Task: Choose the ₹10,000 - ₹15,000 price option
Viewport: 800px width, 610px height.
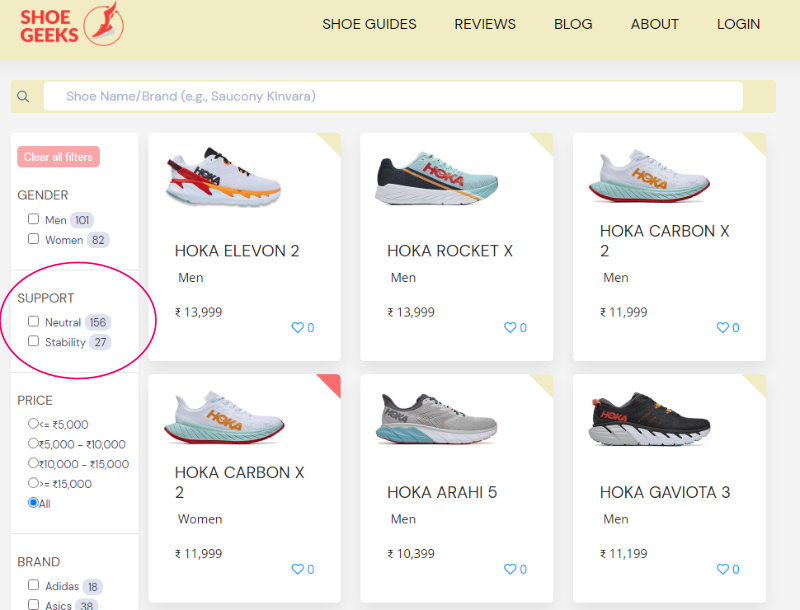Action: click(34, 463)
